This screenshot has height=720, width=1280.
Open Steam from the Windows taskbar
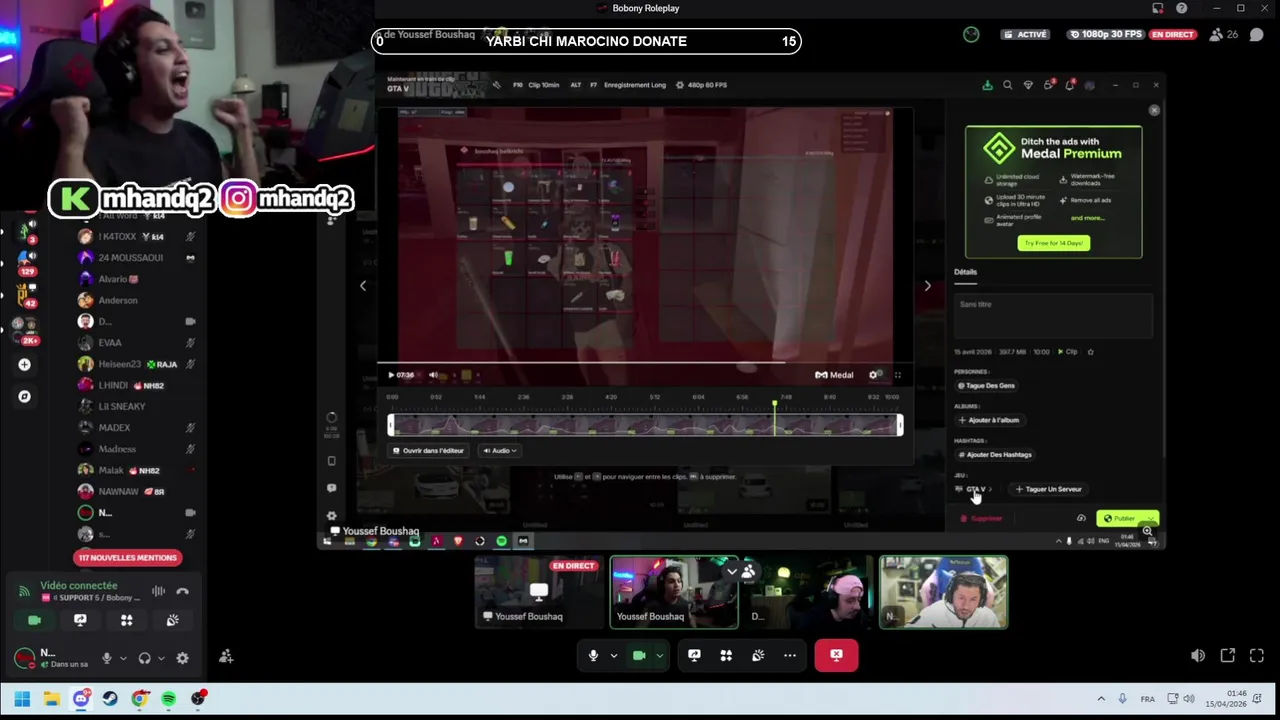[110, 699]
